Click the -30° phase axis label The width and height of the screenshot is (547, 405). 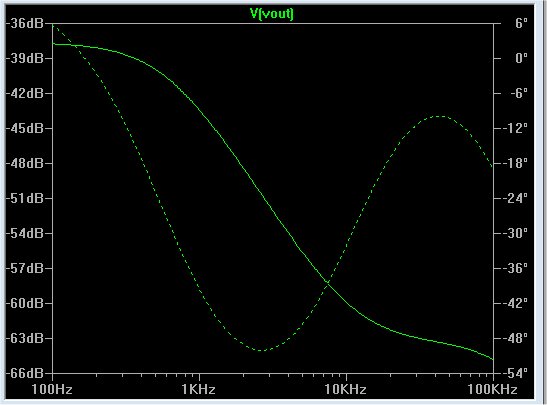pos(515,233)
